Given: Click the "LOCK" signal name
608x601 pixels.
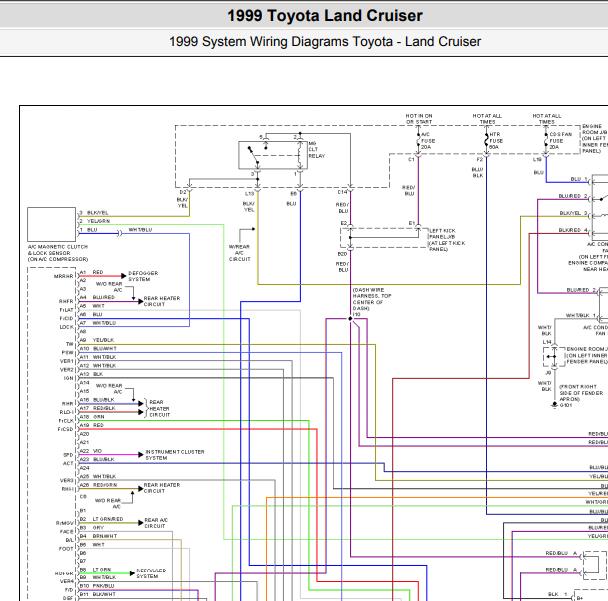Looking at the screenshot, I should point(67,327).
